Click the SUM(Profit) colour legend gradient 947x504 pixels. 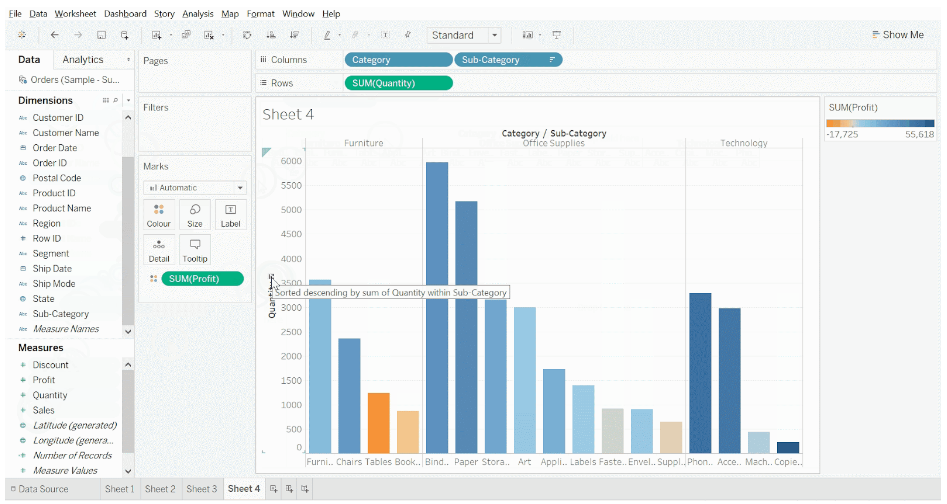[879, 123]
